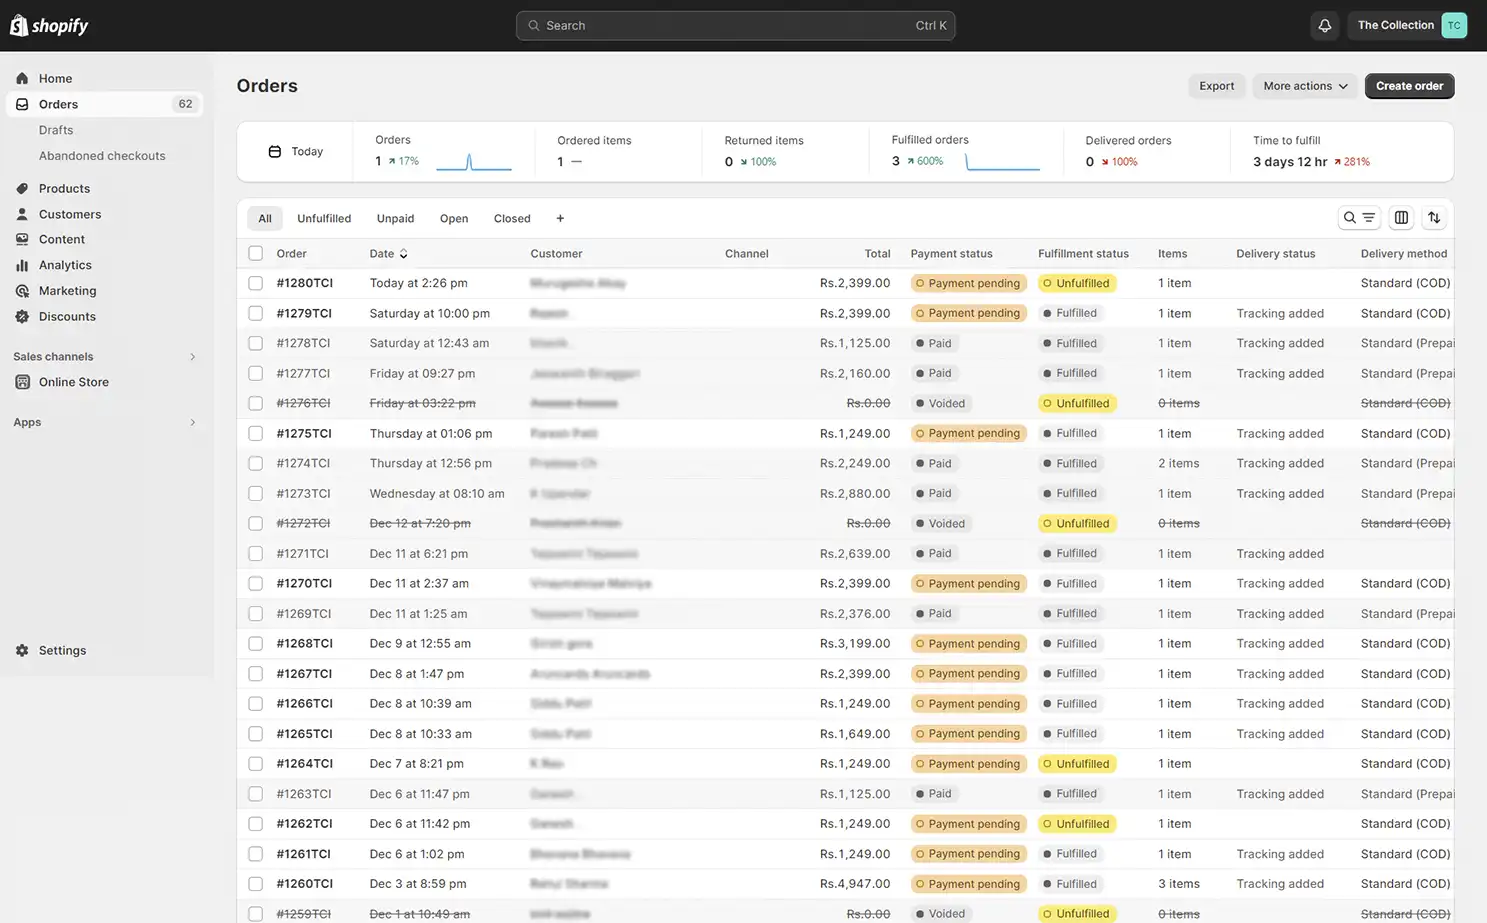1487x923 pixels.
Task: Open the Discounts section
Action: pyautogui.click(x=67, y=316)
